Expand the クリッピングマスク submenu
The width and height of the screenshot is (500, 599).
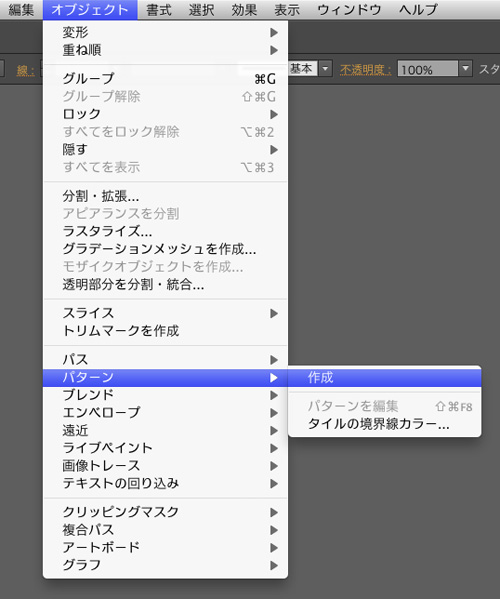tap(165, 512)
